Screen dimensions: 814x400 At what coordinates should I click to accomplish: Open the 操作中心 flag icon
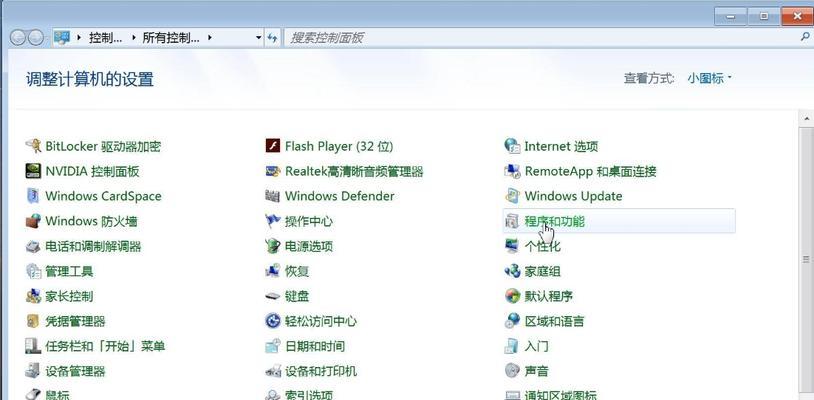(x=273, y=221)
